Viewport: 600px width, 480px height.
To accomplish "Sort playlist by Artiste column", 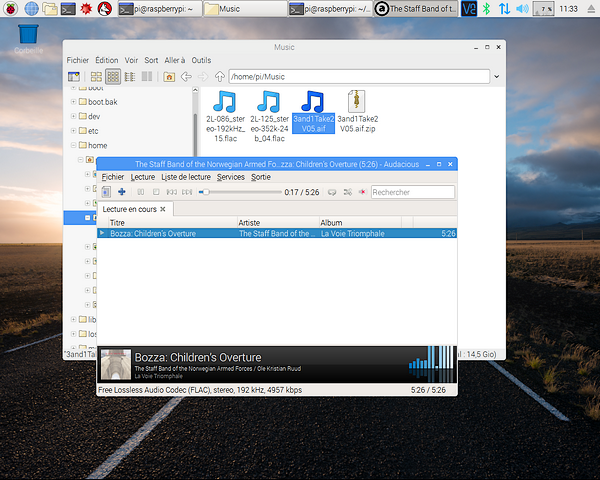I will pos(278,223).
